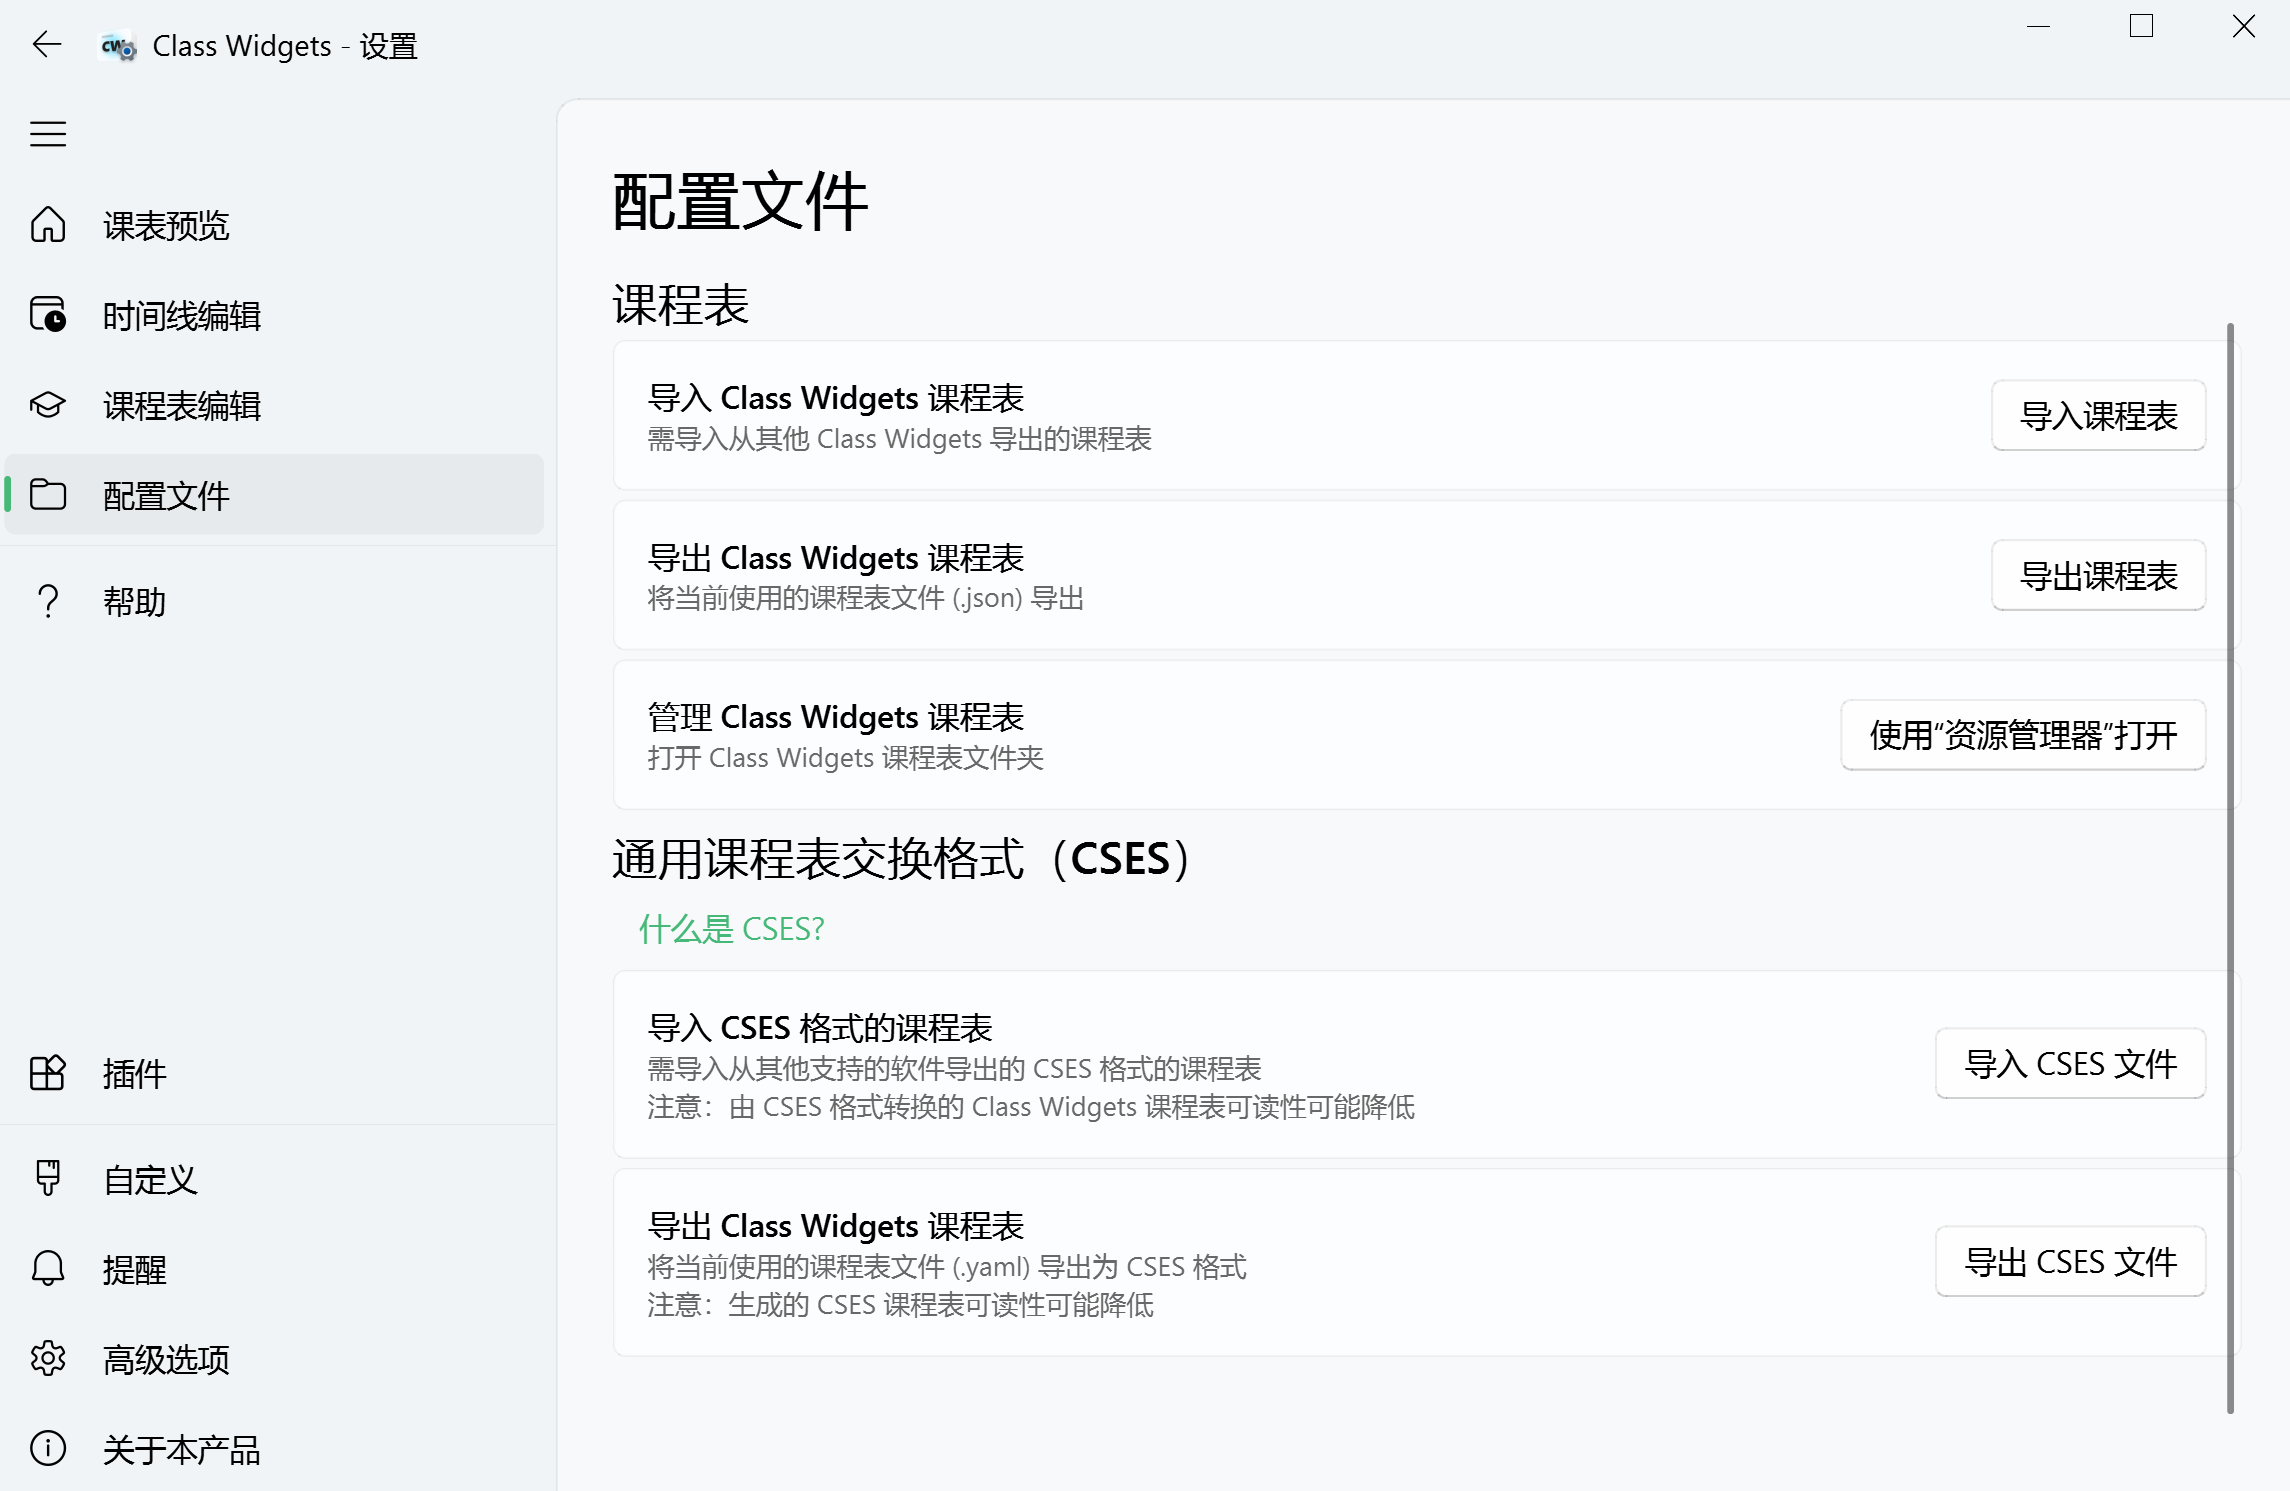Select 配置文件 in the sidebar
2290x1491 pixels.
tap(274, 495)
